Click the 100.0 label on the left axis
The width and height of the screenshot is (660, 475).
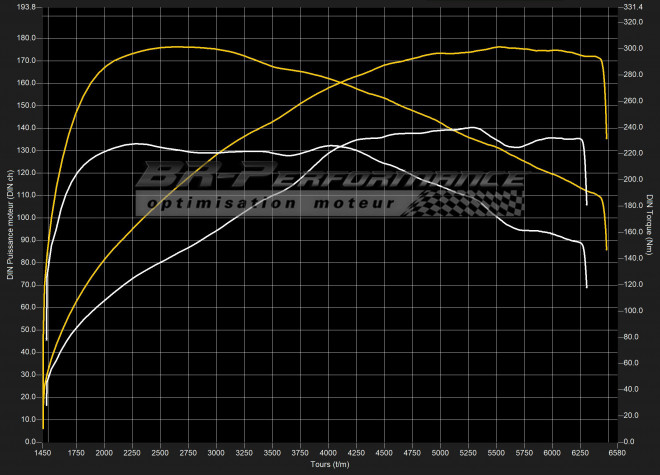click(24, 217)
